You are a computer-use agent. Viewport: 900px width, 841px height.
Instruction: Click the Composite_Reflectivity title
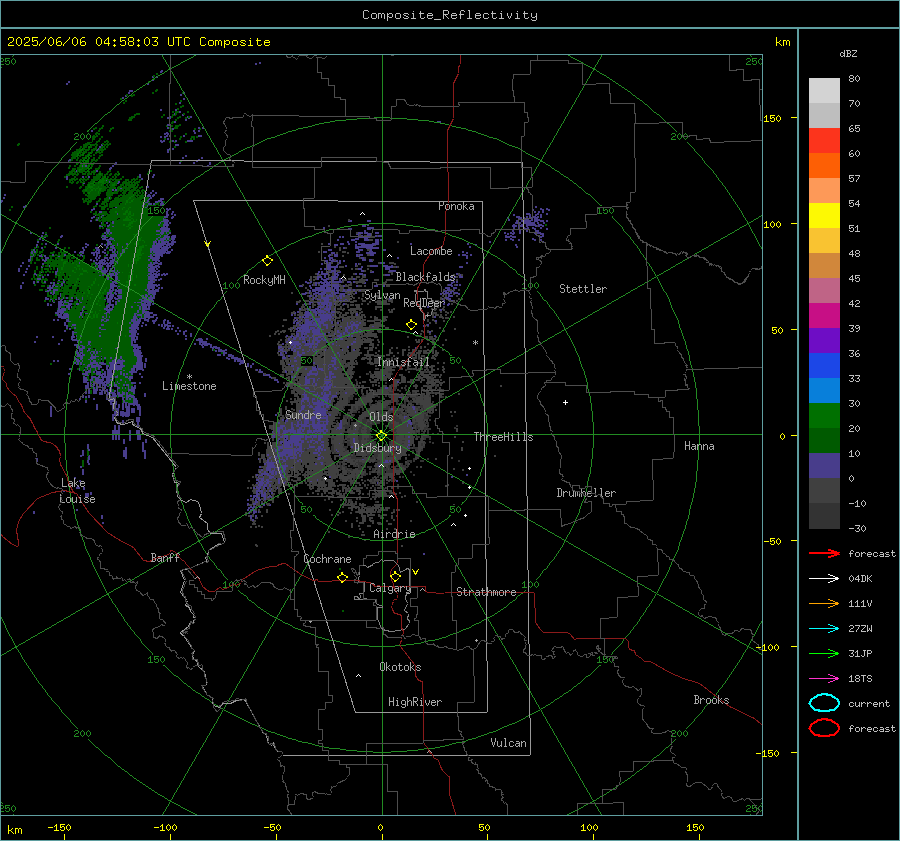coord(450,15)
